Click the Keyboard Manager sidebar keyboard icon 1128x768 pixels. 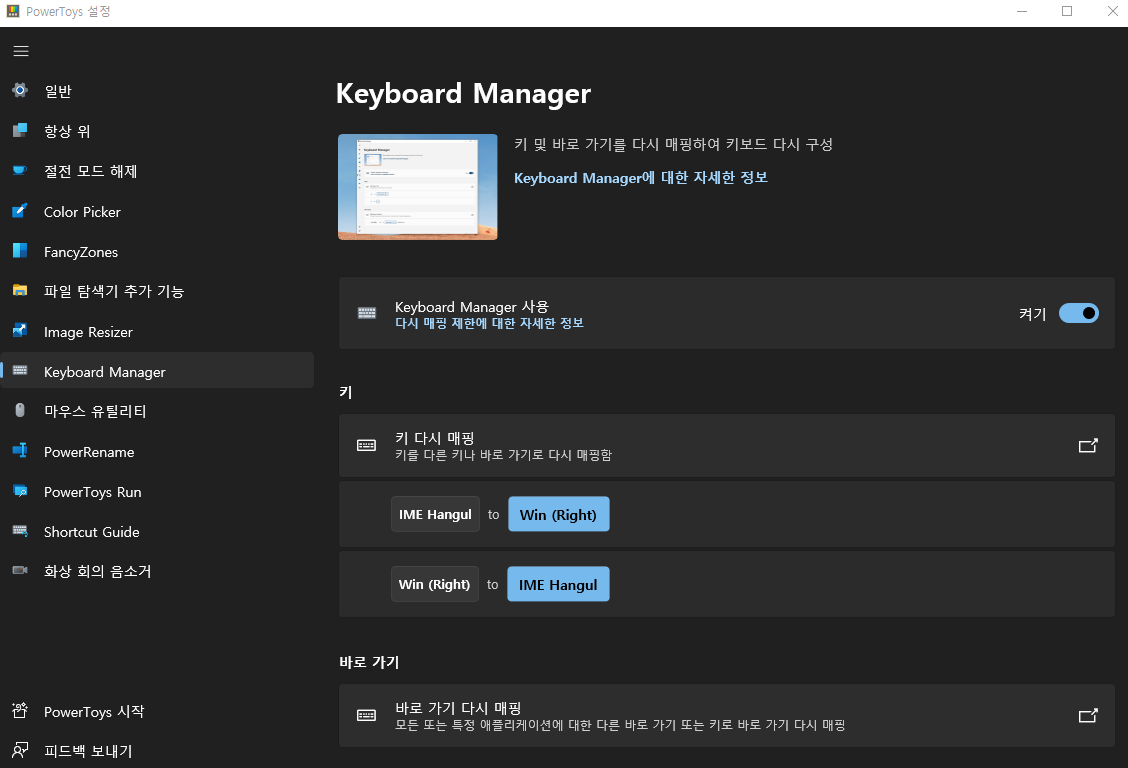(20, 371)
